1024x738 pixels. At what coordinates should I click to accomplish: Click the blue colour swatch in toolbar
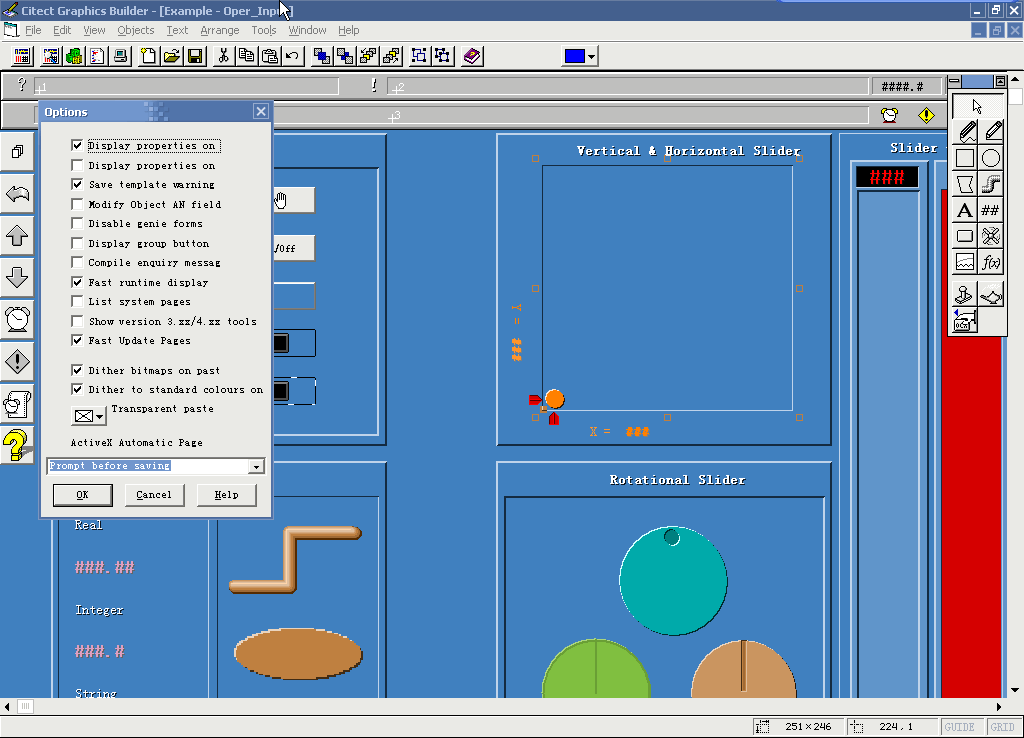(575, 57)
